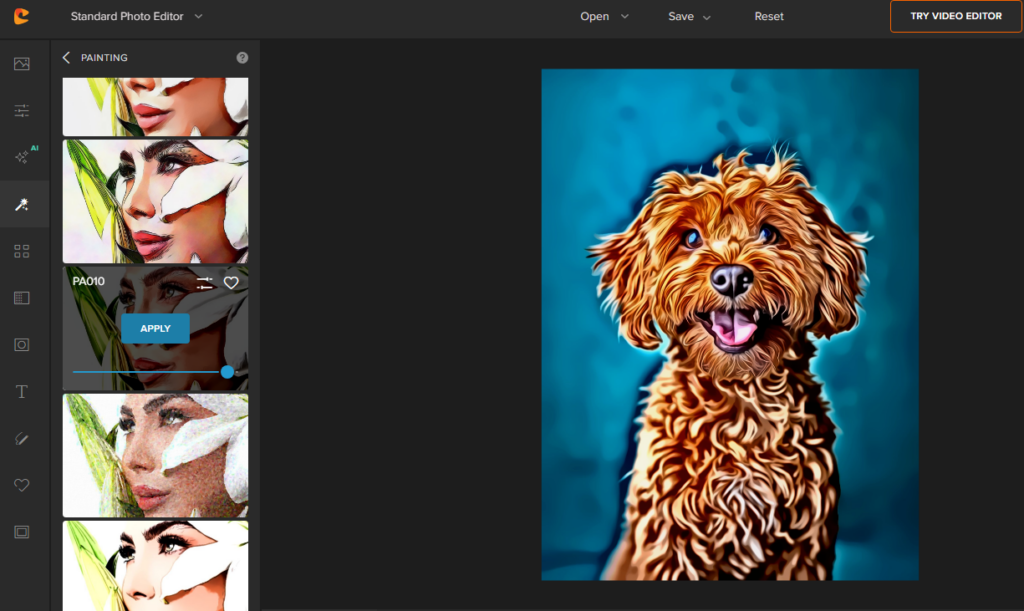
Task: Click the PA010 effect label
Action: pyautogui.click(x=88, y=281)
